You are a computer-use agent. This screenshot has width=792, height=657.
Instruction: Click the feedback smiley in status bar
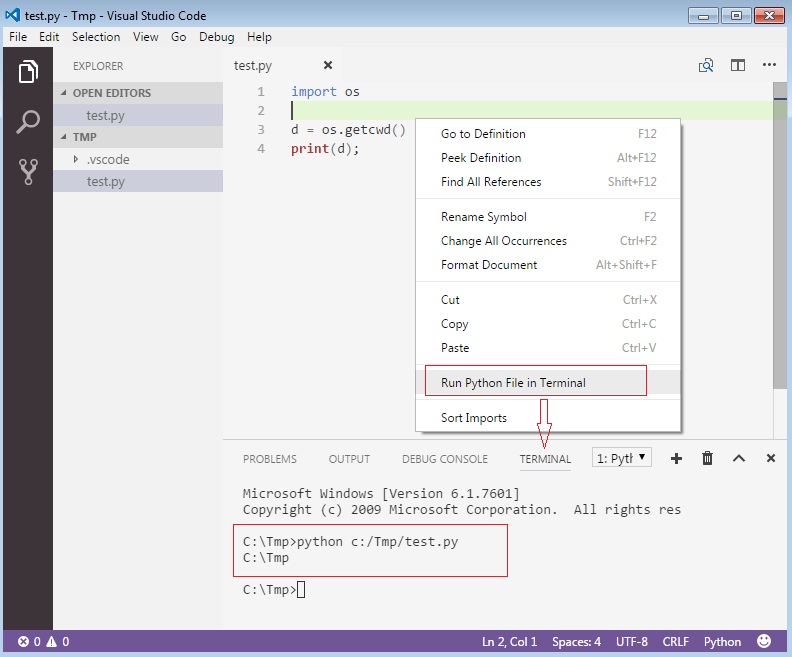pyautogui.click(x=764, y=641)
